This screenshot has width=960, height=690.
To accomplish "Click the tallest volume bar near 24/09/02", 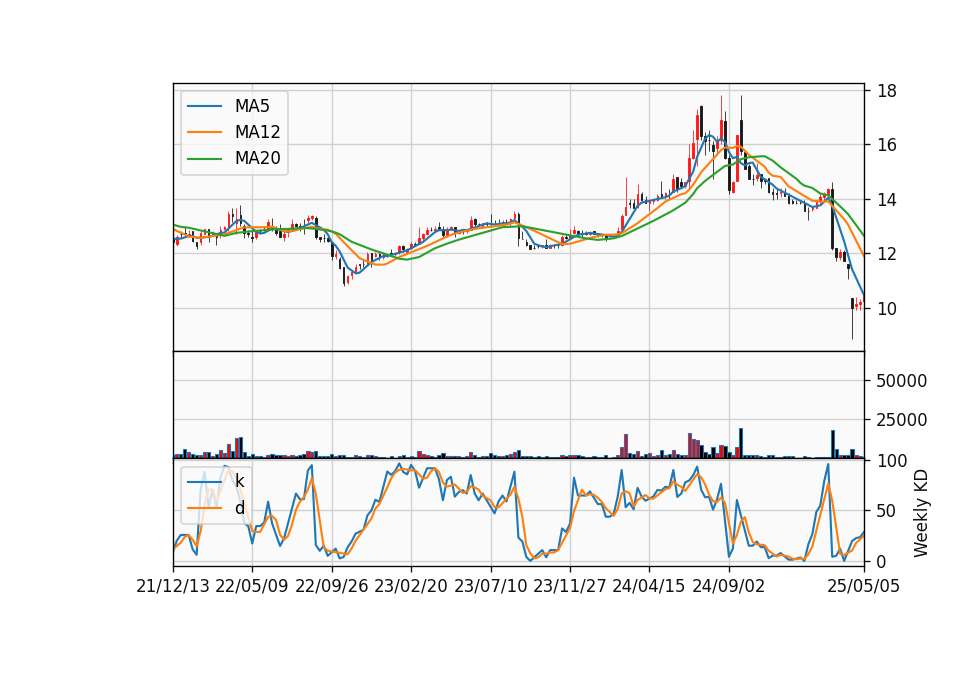I will 741,443.
